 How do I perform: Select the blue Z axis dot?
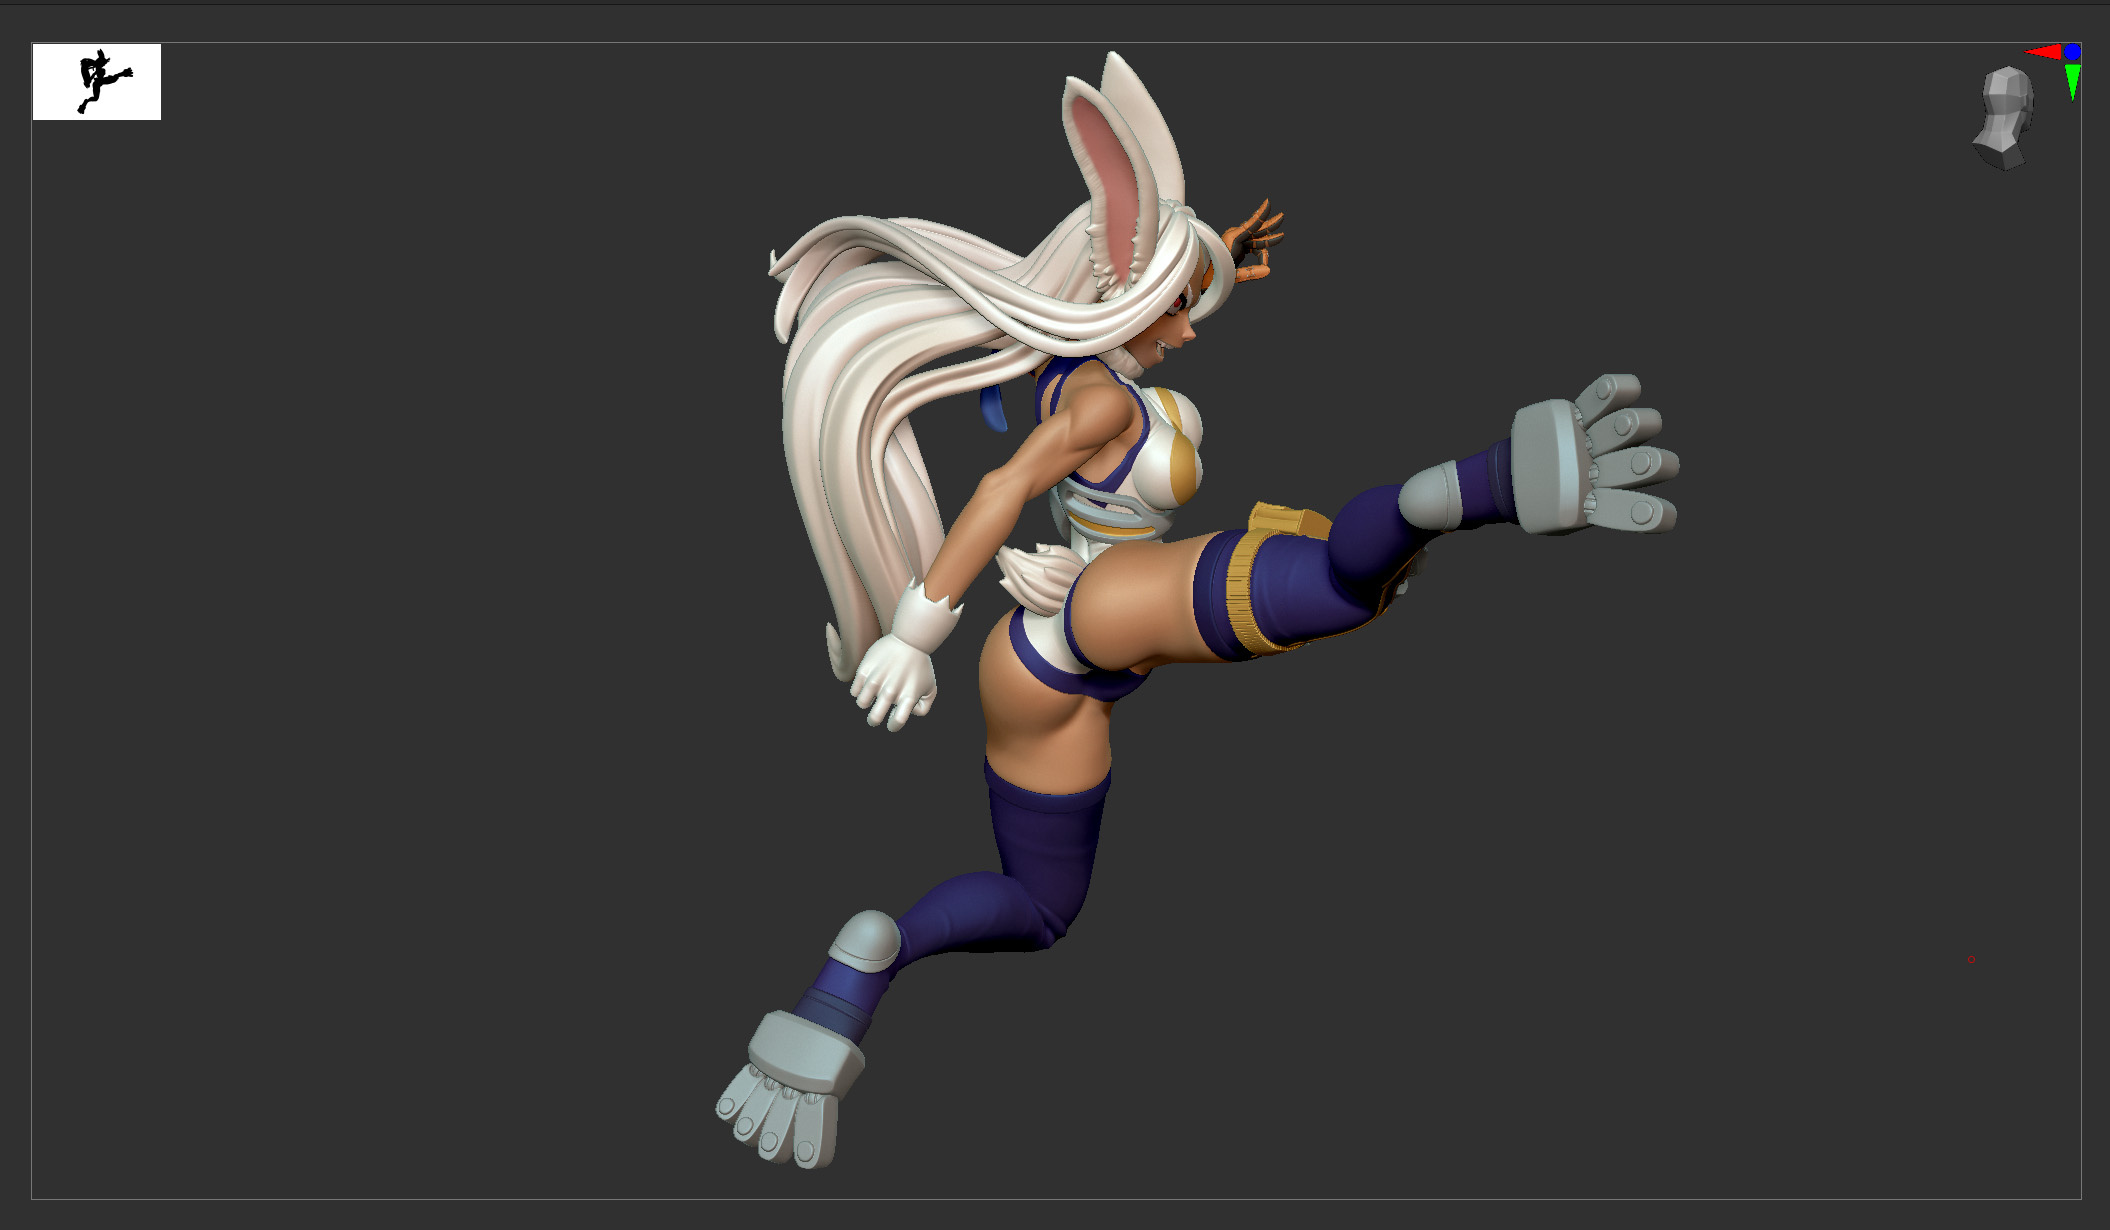[x=2072, y=52]
